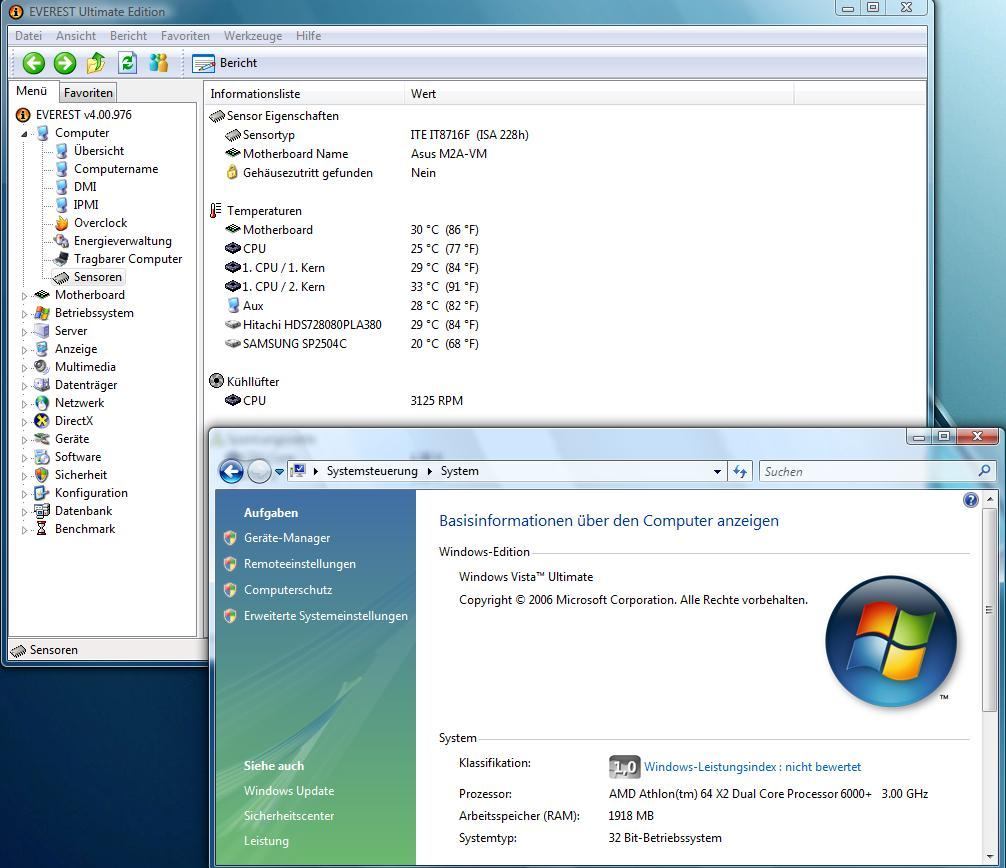Click the Gehäusezutritt gefunden lock icon
This screenshot has width=1006, height=868.
pyautogui.click(x=232, y=173)
